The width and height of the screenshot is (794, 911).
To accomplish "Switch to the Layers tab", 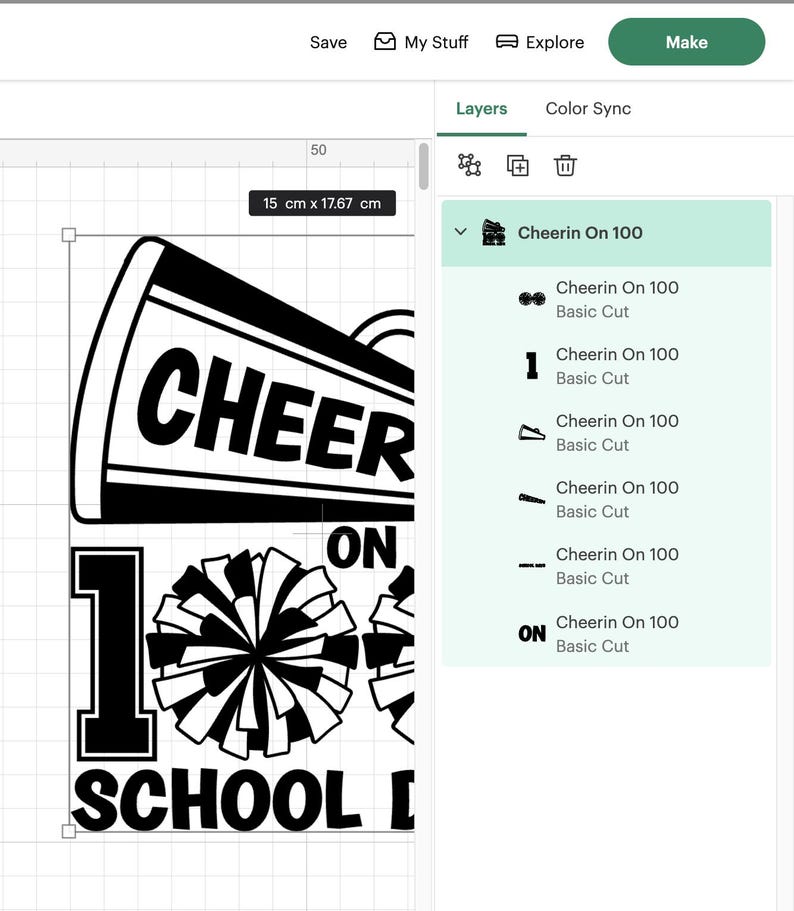I will tap(481, 109).
